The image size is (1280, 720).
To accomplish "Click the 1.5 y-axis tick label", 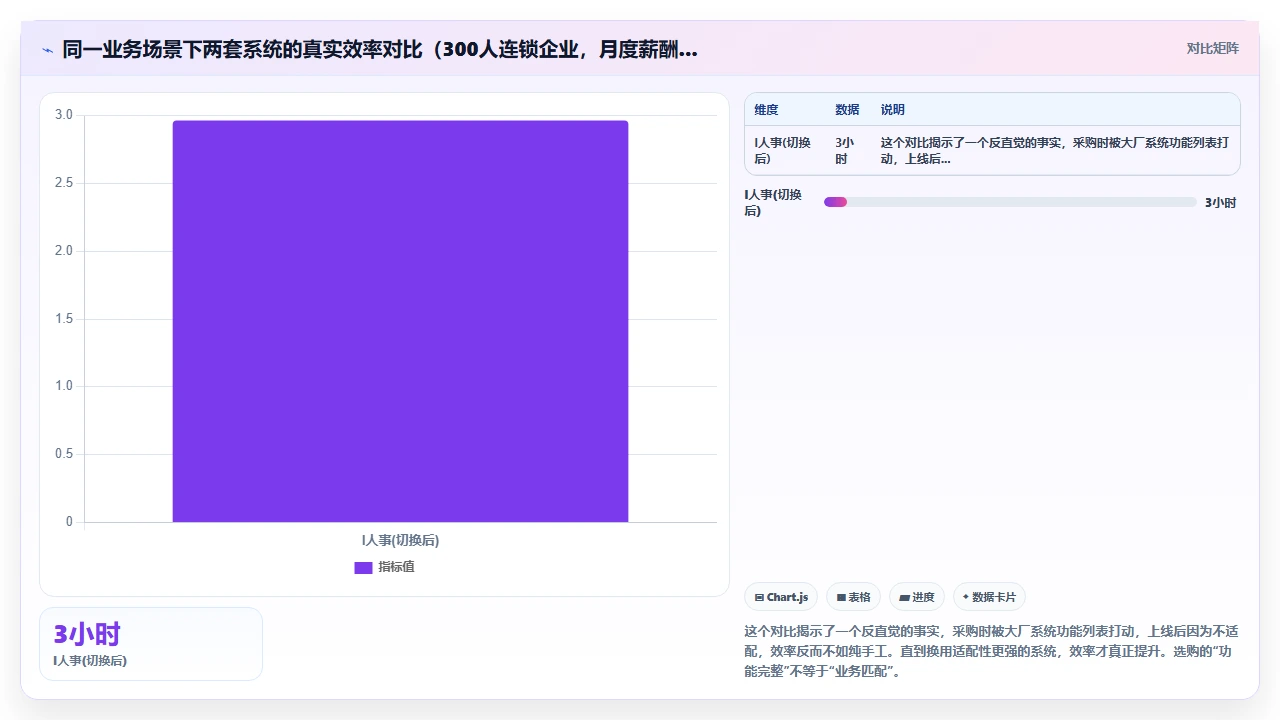I will (64, 319).
